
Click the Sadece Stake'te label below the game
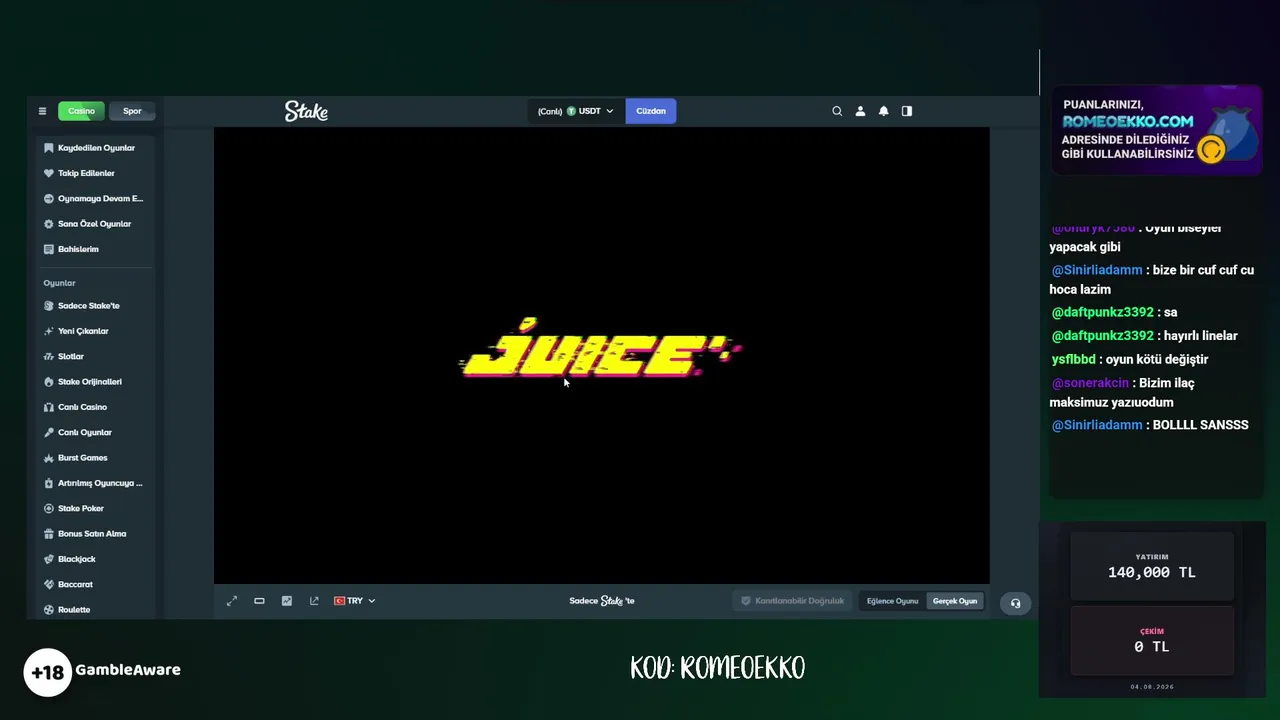tap(602, 601)
